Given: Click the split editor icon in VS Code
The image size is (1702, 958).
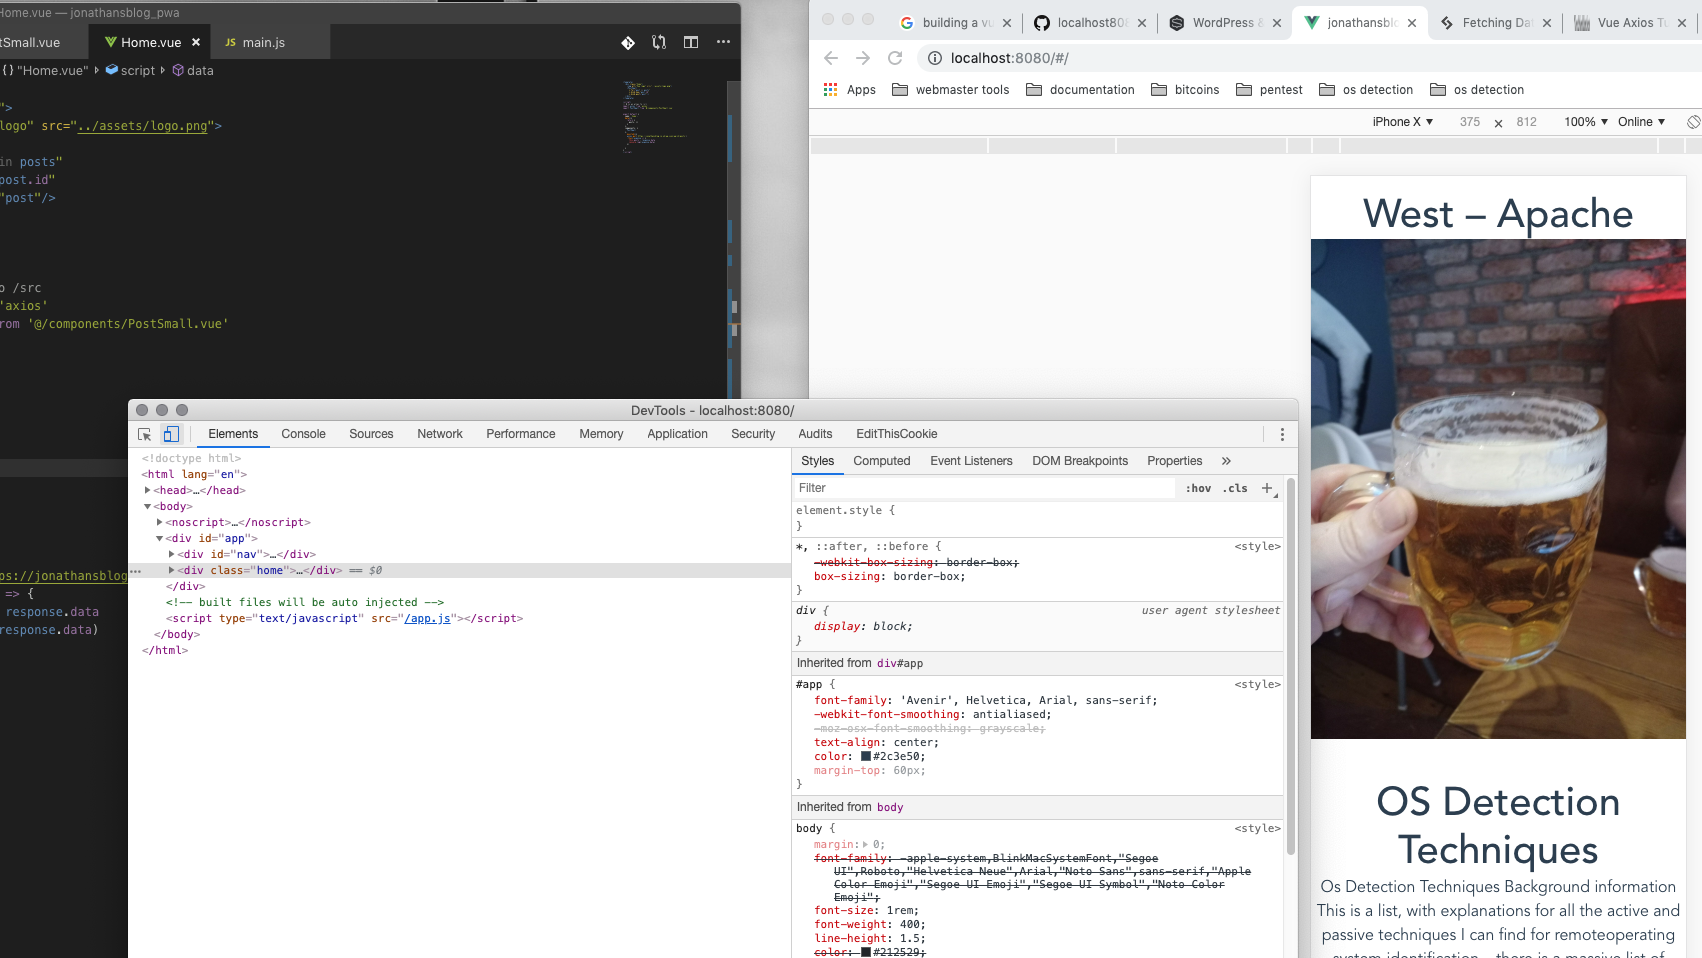Looking at the screenshot, I should click(x=691, y=42).
